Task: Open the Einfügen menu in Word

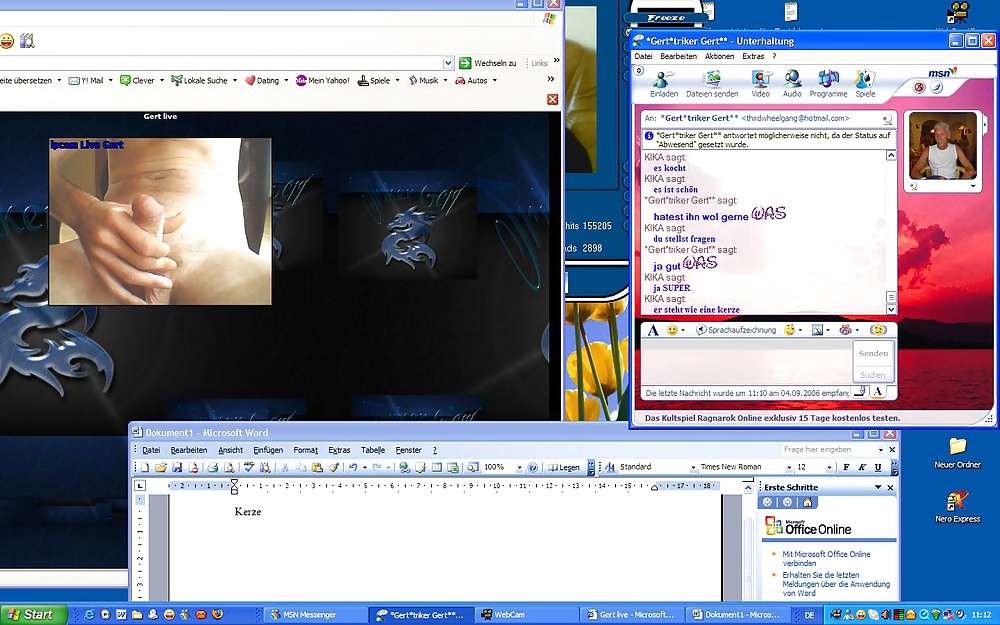Action: [x=267, y=450]
